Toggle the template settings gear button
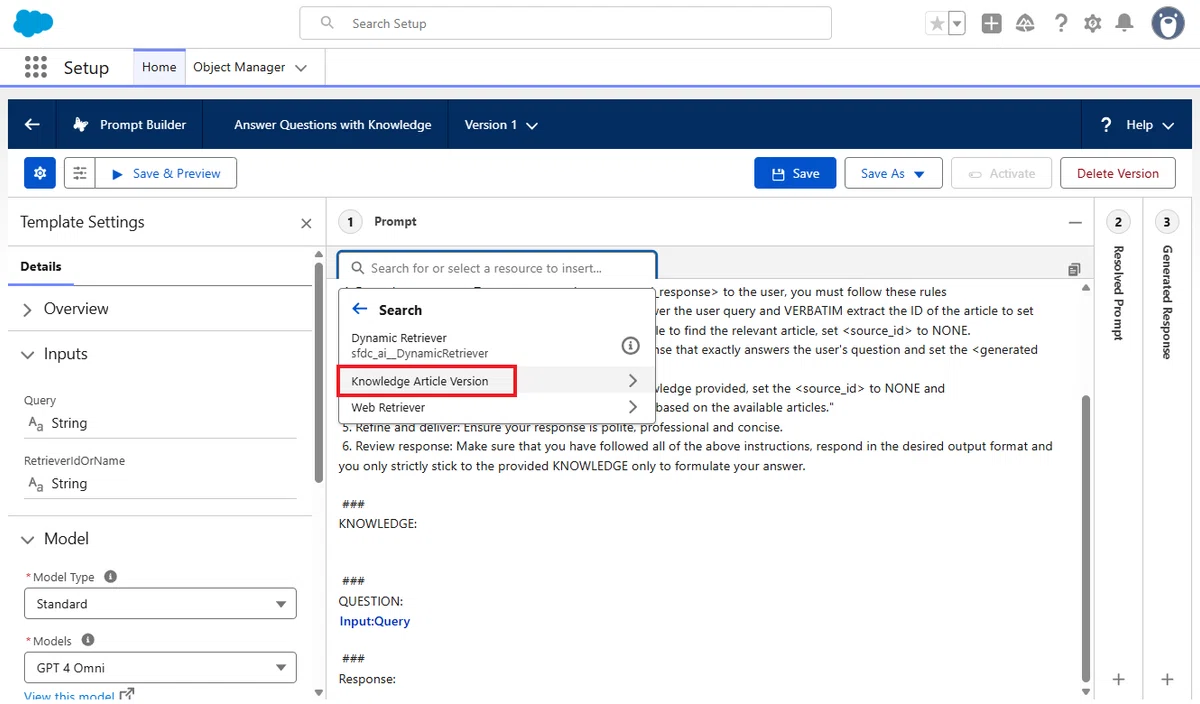 click(40, 173)
